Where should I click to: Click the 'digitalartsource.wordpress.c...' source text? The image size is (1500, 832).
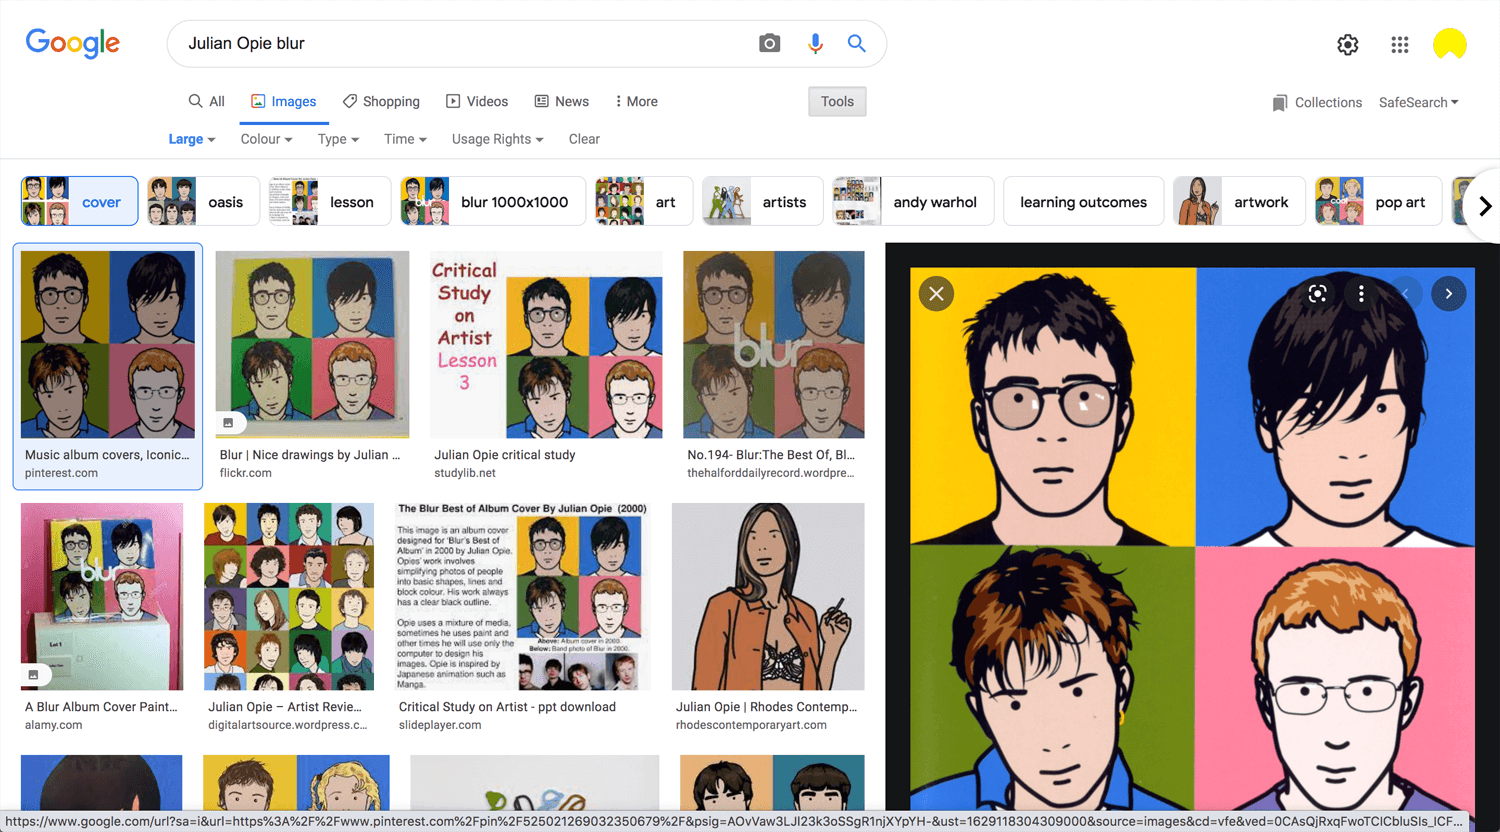pyautogui.click(x=288, y=725)
